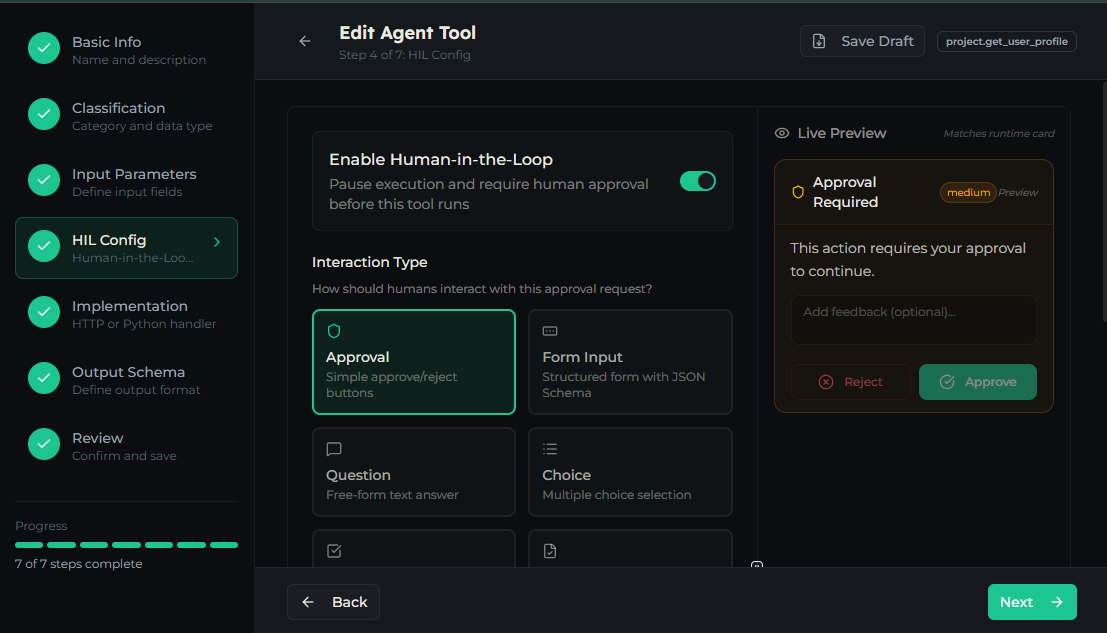
Task: Click the 'Edit Agent Tool' title
Action: click(x=407, y=33)
